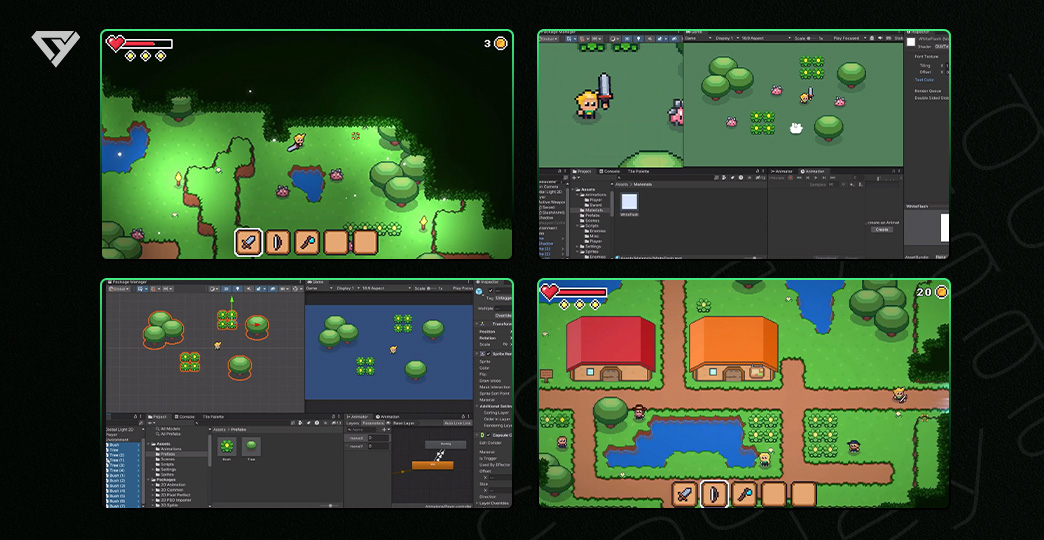Screen dimensions: 1044x540
Task: Select bow slot in night forest game hotbar
Action: (x=278, y=242)
